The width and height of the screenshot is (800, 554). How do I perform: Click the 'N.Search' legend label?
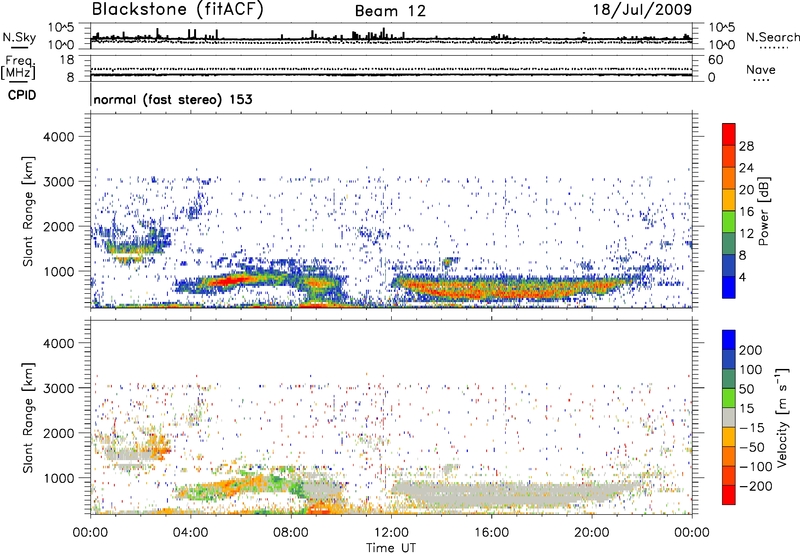(x=772, y=37)
